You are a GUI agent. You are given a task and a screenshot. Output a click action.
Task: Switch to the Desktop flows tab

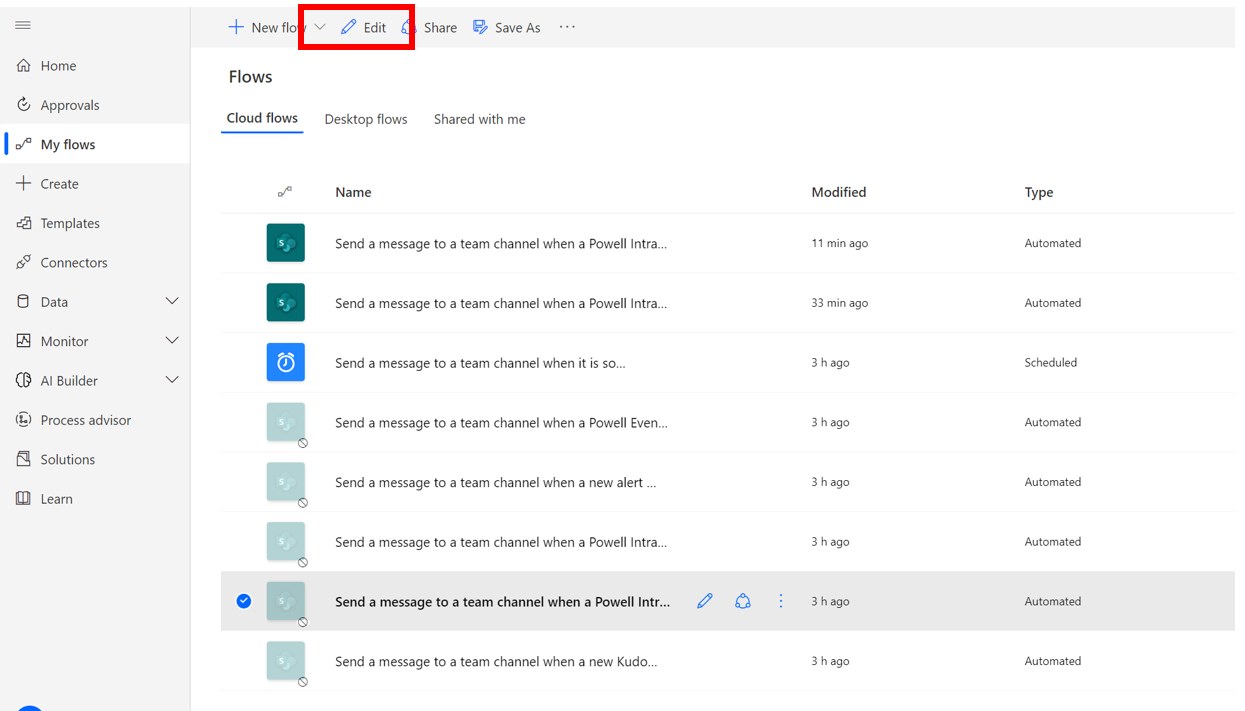(366, 119)
